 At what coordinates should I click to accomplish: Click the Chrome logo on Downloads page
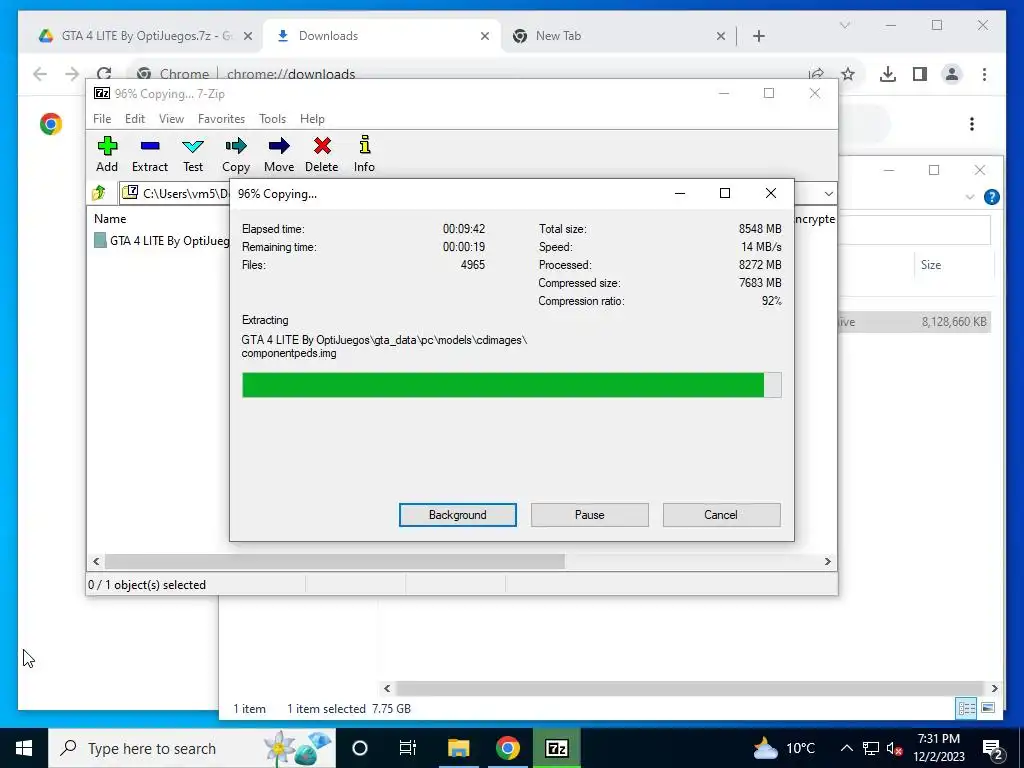(51, 123)
